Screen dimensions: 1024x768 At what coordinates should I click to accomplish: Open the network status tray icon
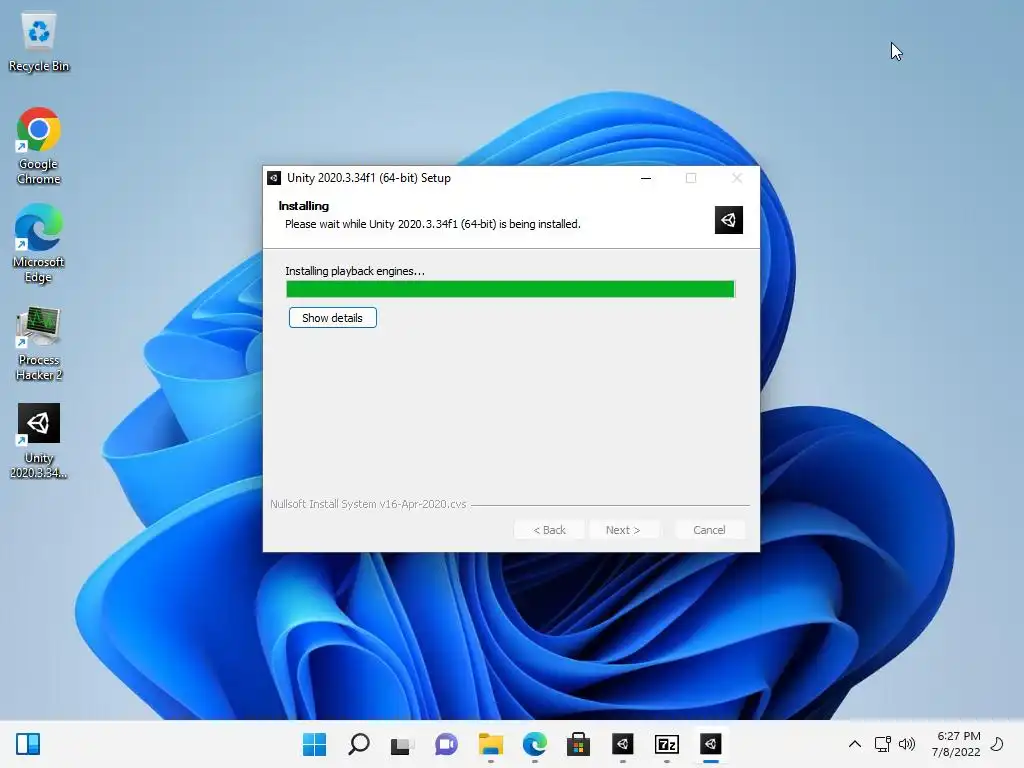883,744
